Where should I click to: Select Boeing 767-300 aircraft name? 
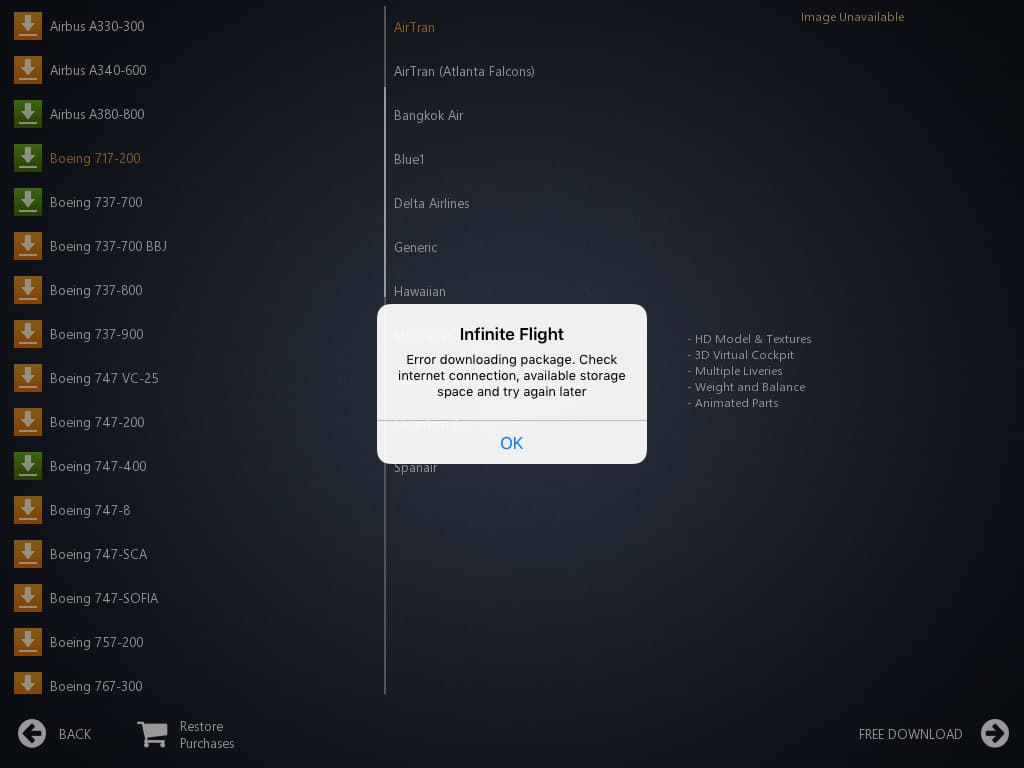pyautogui.click(x=96, y=686)
